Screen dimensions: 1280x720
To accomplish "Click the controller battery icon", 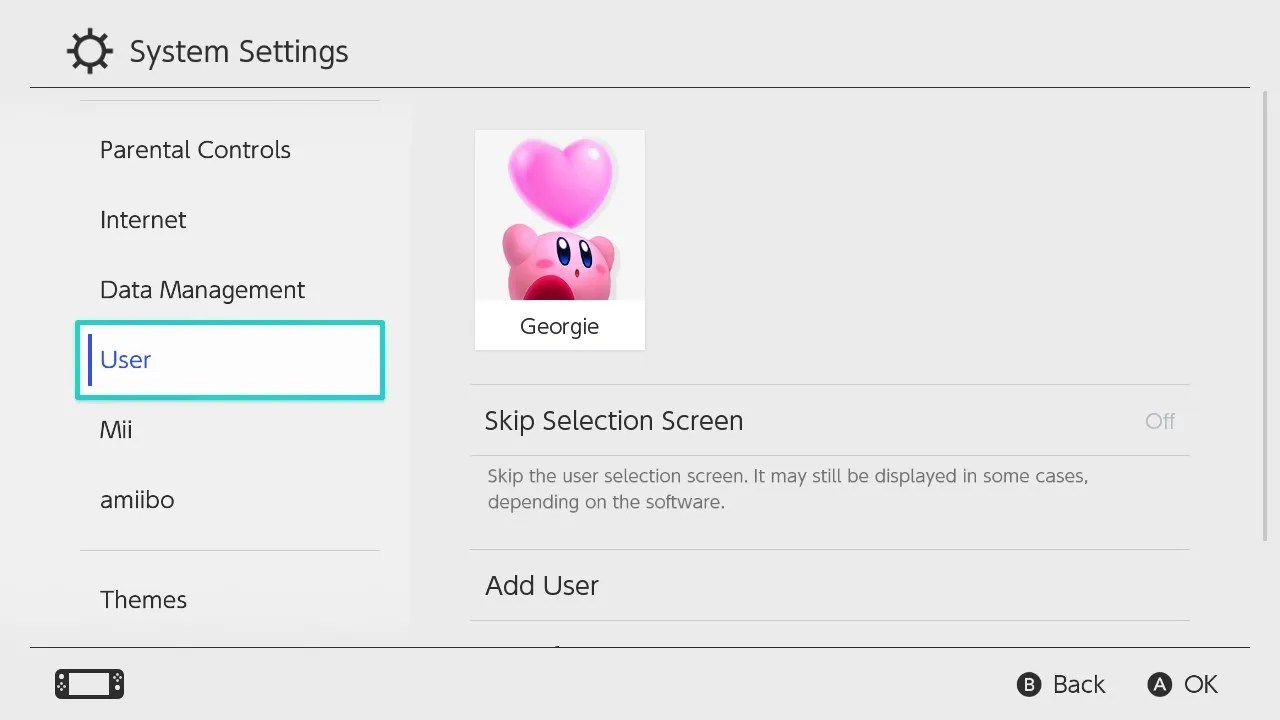I will [x=88, y=684].
